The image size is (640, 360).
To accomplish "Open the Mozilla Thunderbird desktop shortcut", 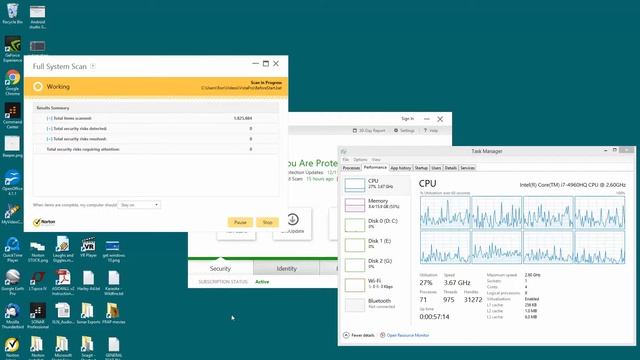I will click(x=12, y=316).
